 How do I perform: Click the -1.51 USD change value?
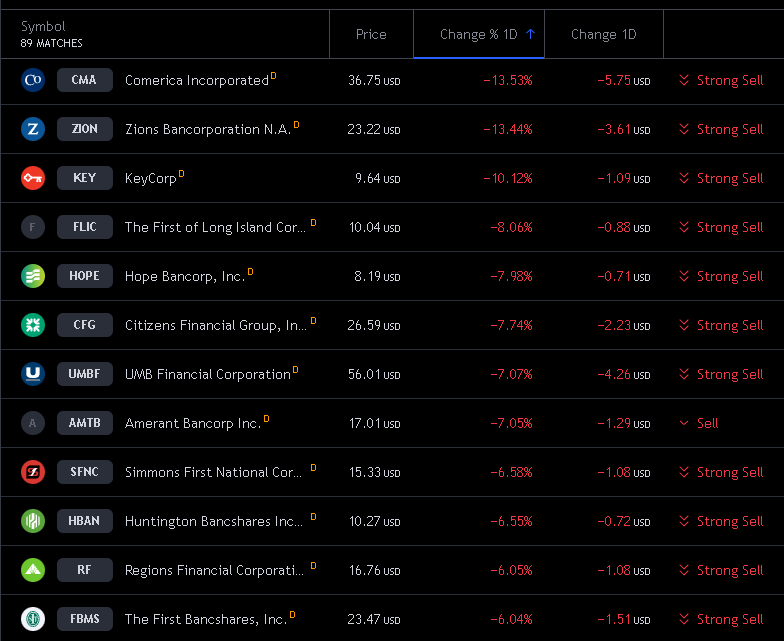click(x=624, y=620)
